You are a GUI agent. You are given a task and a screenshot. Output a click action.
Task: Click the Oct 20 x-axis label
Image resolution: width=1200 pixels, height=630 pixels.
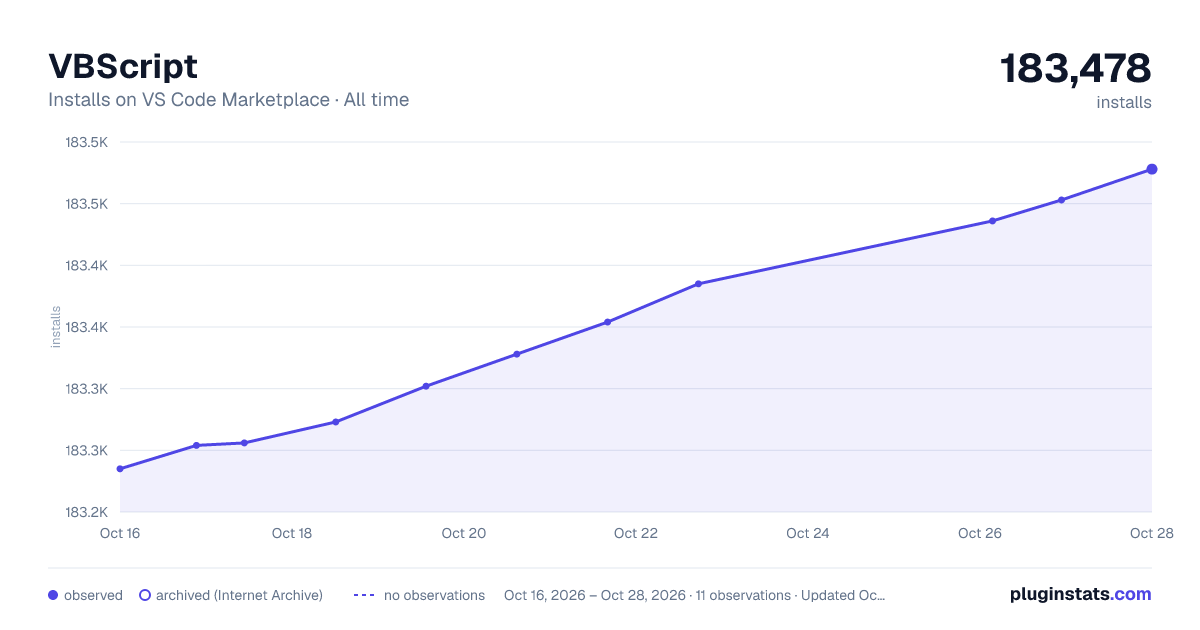(x=464, y=533)
